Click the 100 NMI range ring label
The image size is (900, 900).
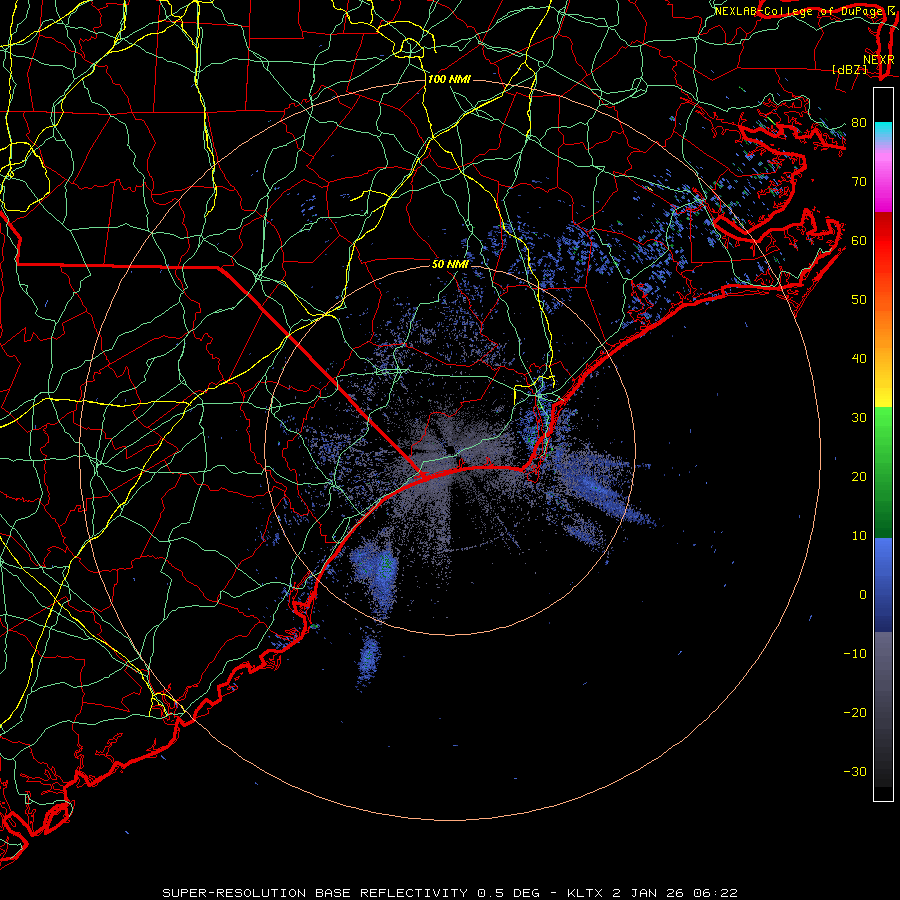tap(449, 79)
